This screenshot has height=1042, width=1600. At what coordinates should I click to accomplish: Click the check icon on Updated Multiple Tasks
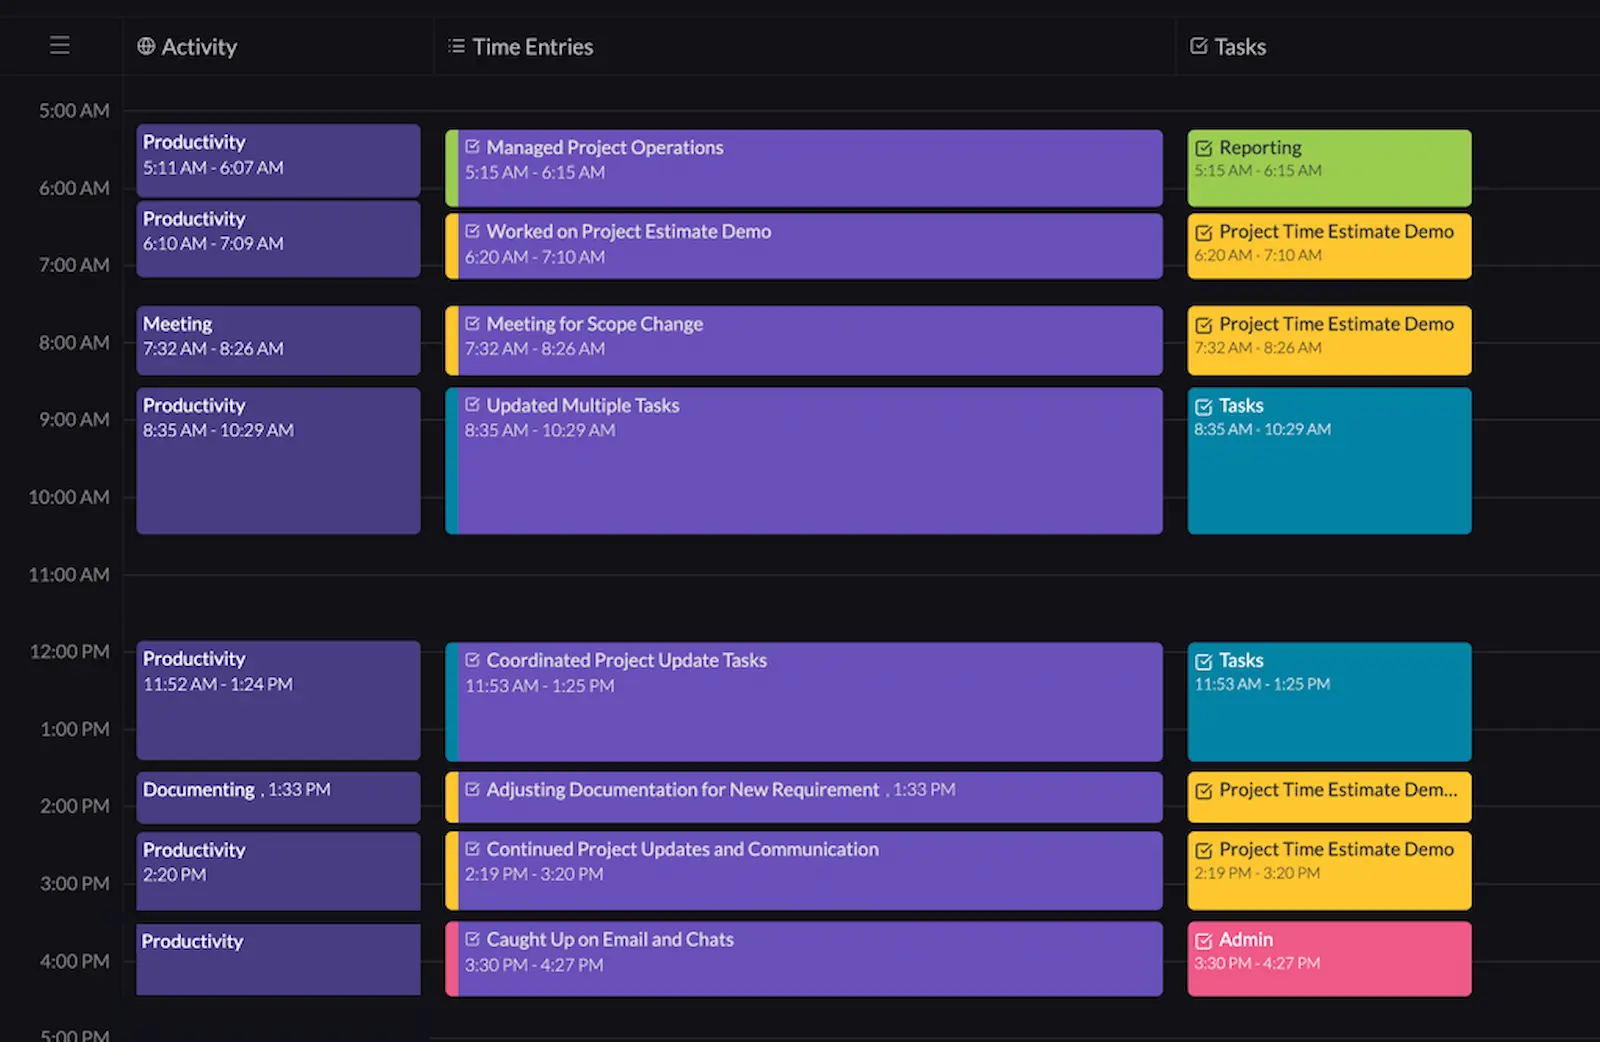472,404
